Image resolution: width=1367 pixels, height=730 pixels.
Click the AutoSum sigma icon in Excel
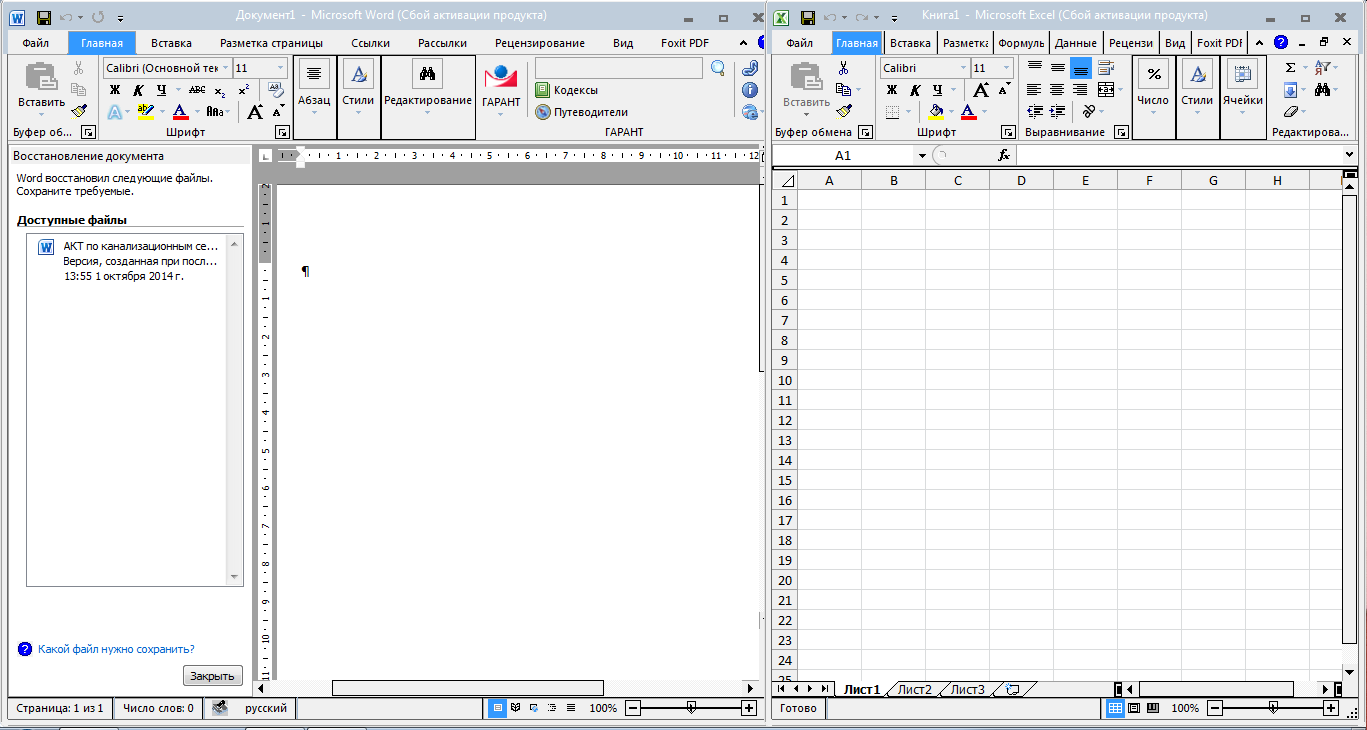pyautogui.click(x=1290, y=68)
